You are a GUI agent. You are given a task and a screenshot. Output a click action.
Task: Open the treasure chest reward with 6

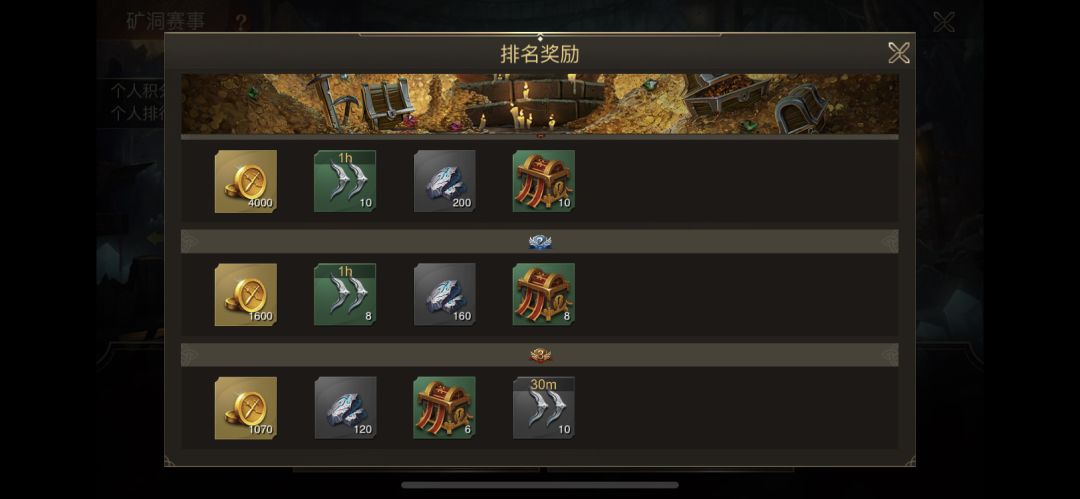pyautogui.click(x=444, y=407)
